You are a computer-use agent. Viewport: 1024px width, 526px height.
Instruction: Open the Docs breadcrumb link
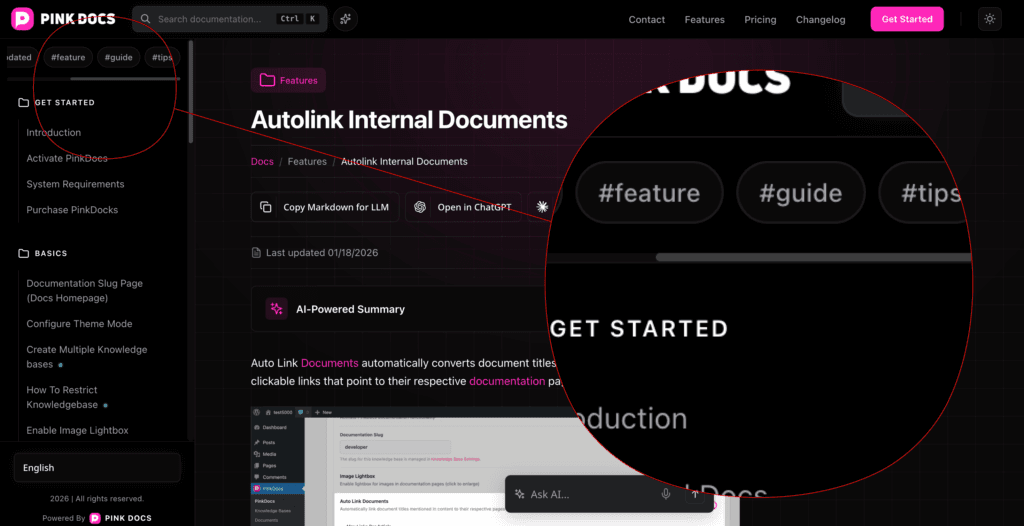tap(262, 161)
